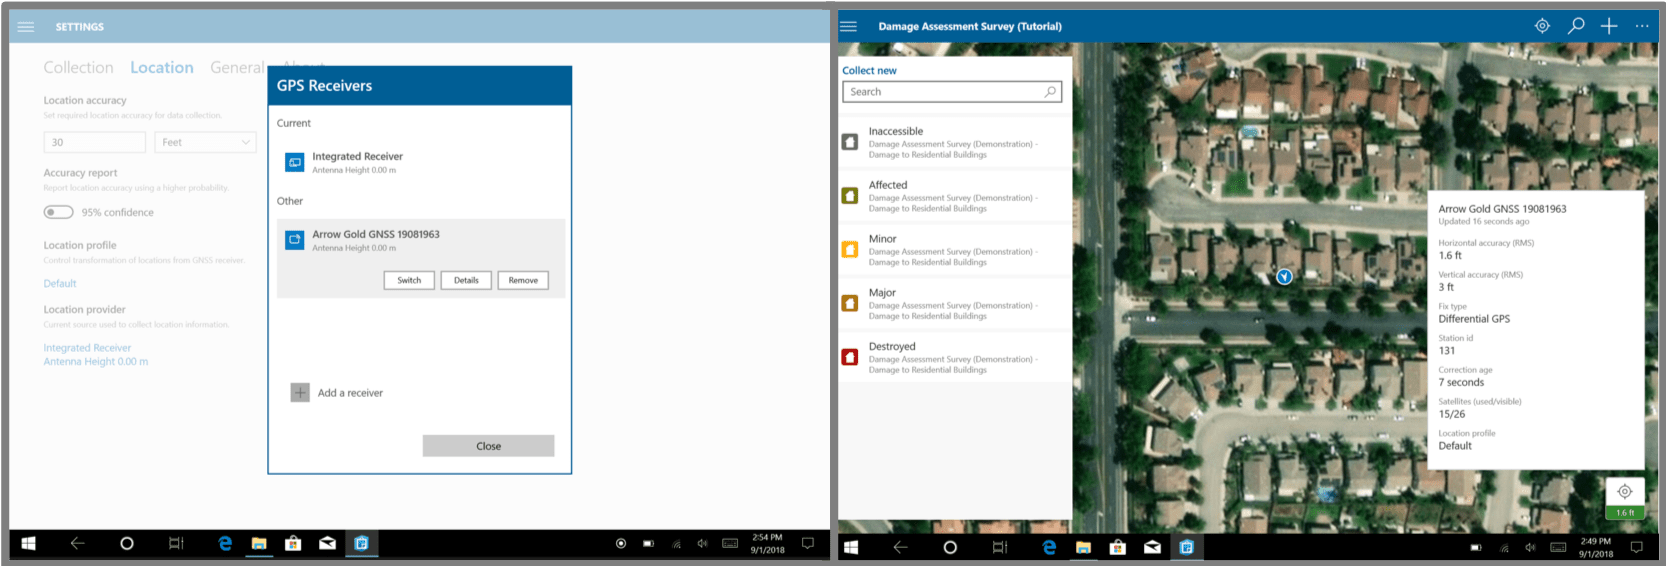Screen dimensions: 1666x566
Task: Open Action Center in the left window taskbar
Action: point(808,543)
